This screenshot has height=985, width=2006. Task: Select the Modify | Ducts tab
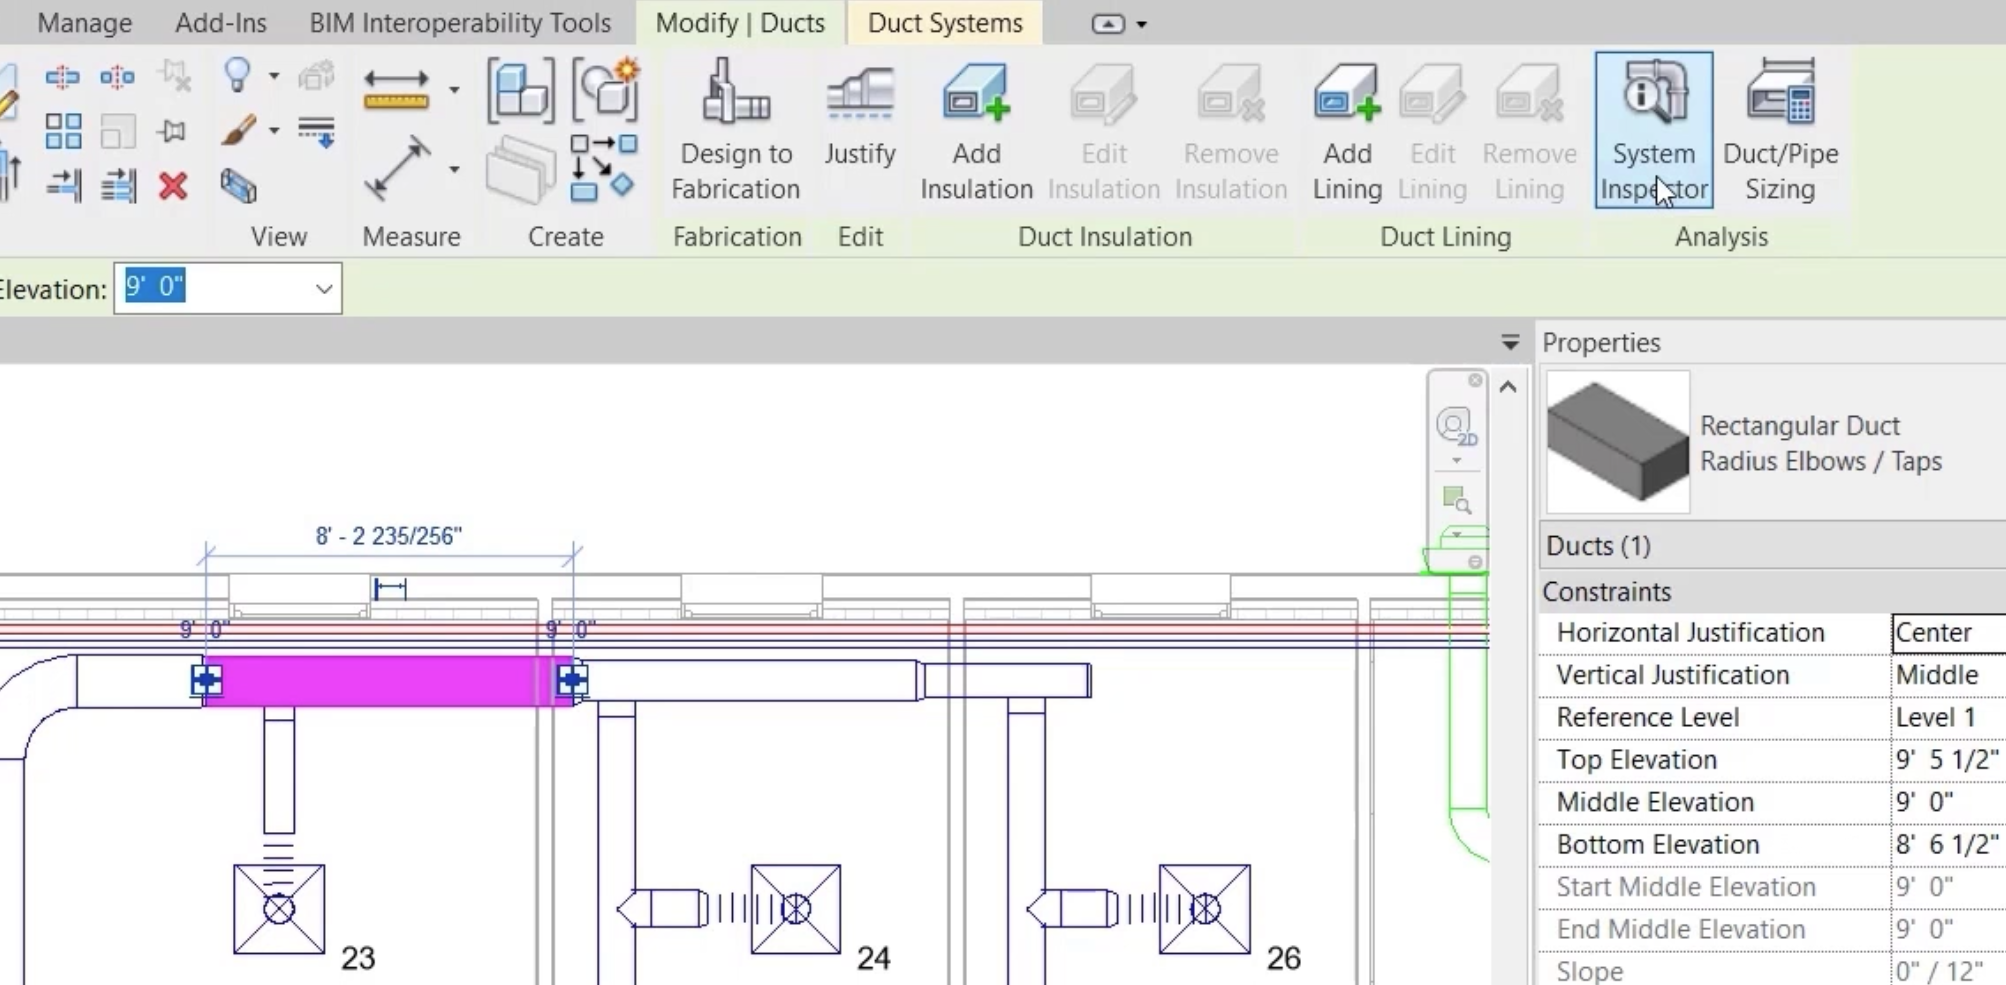click(740, 23)
